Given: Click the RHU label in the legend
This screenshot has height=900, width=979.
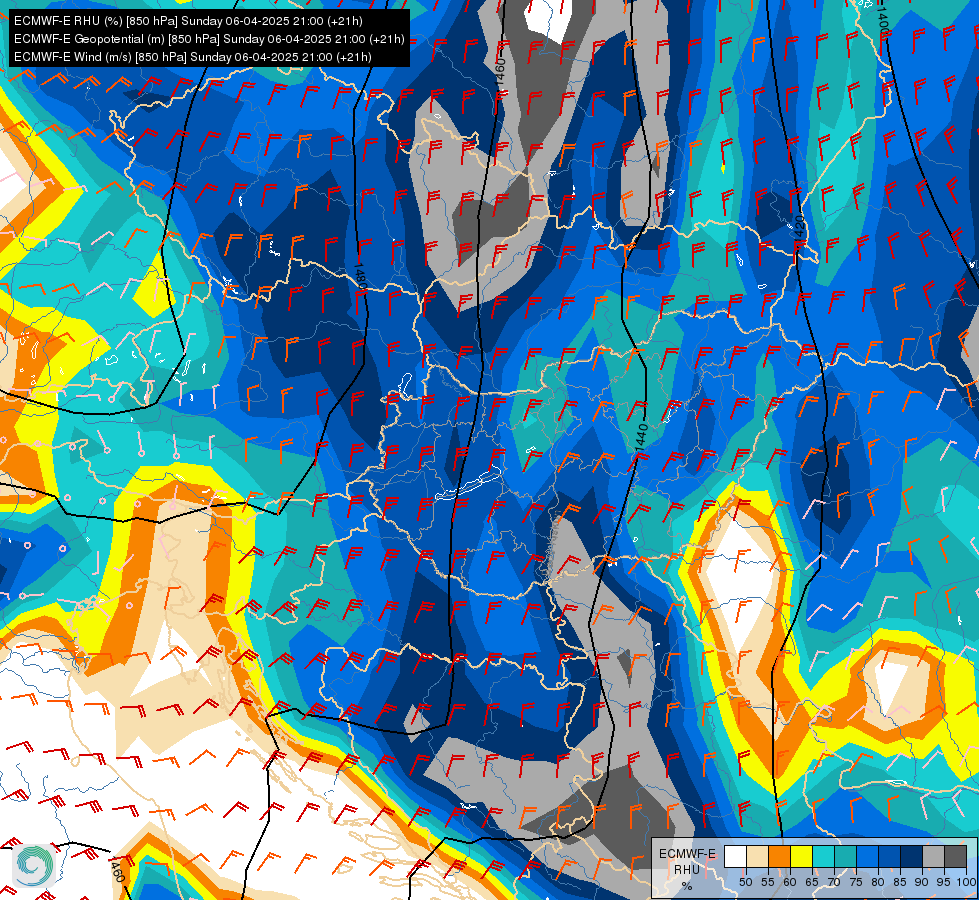Looking at the screenshot, I should click(687, 869).
